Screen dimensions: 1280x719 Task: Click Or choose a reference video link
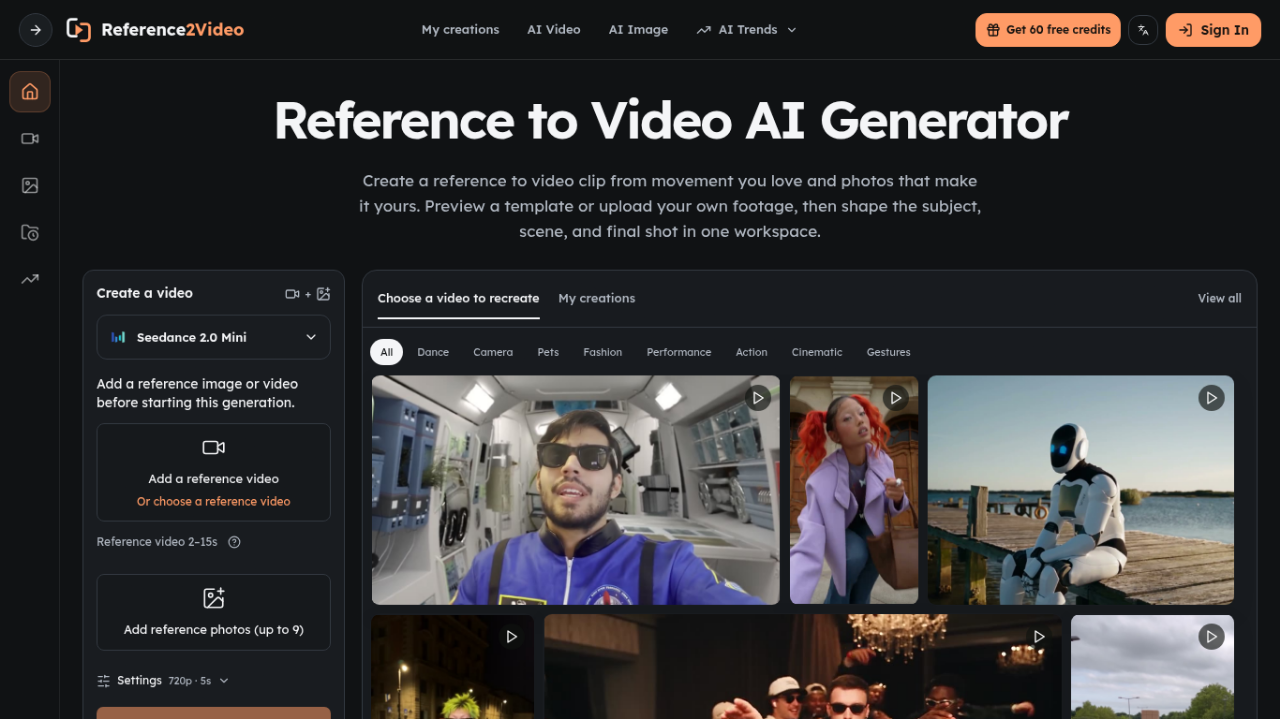tap(214, 502)
